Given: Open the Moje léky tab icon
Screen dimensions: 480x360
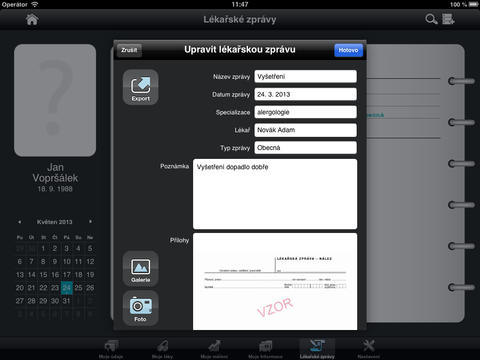Looking at the screenshot, I should tap(162, 348).
